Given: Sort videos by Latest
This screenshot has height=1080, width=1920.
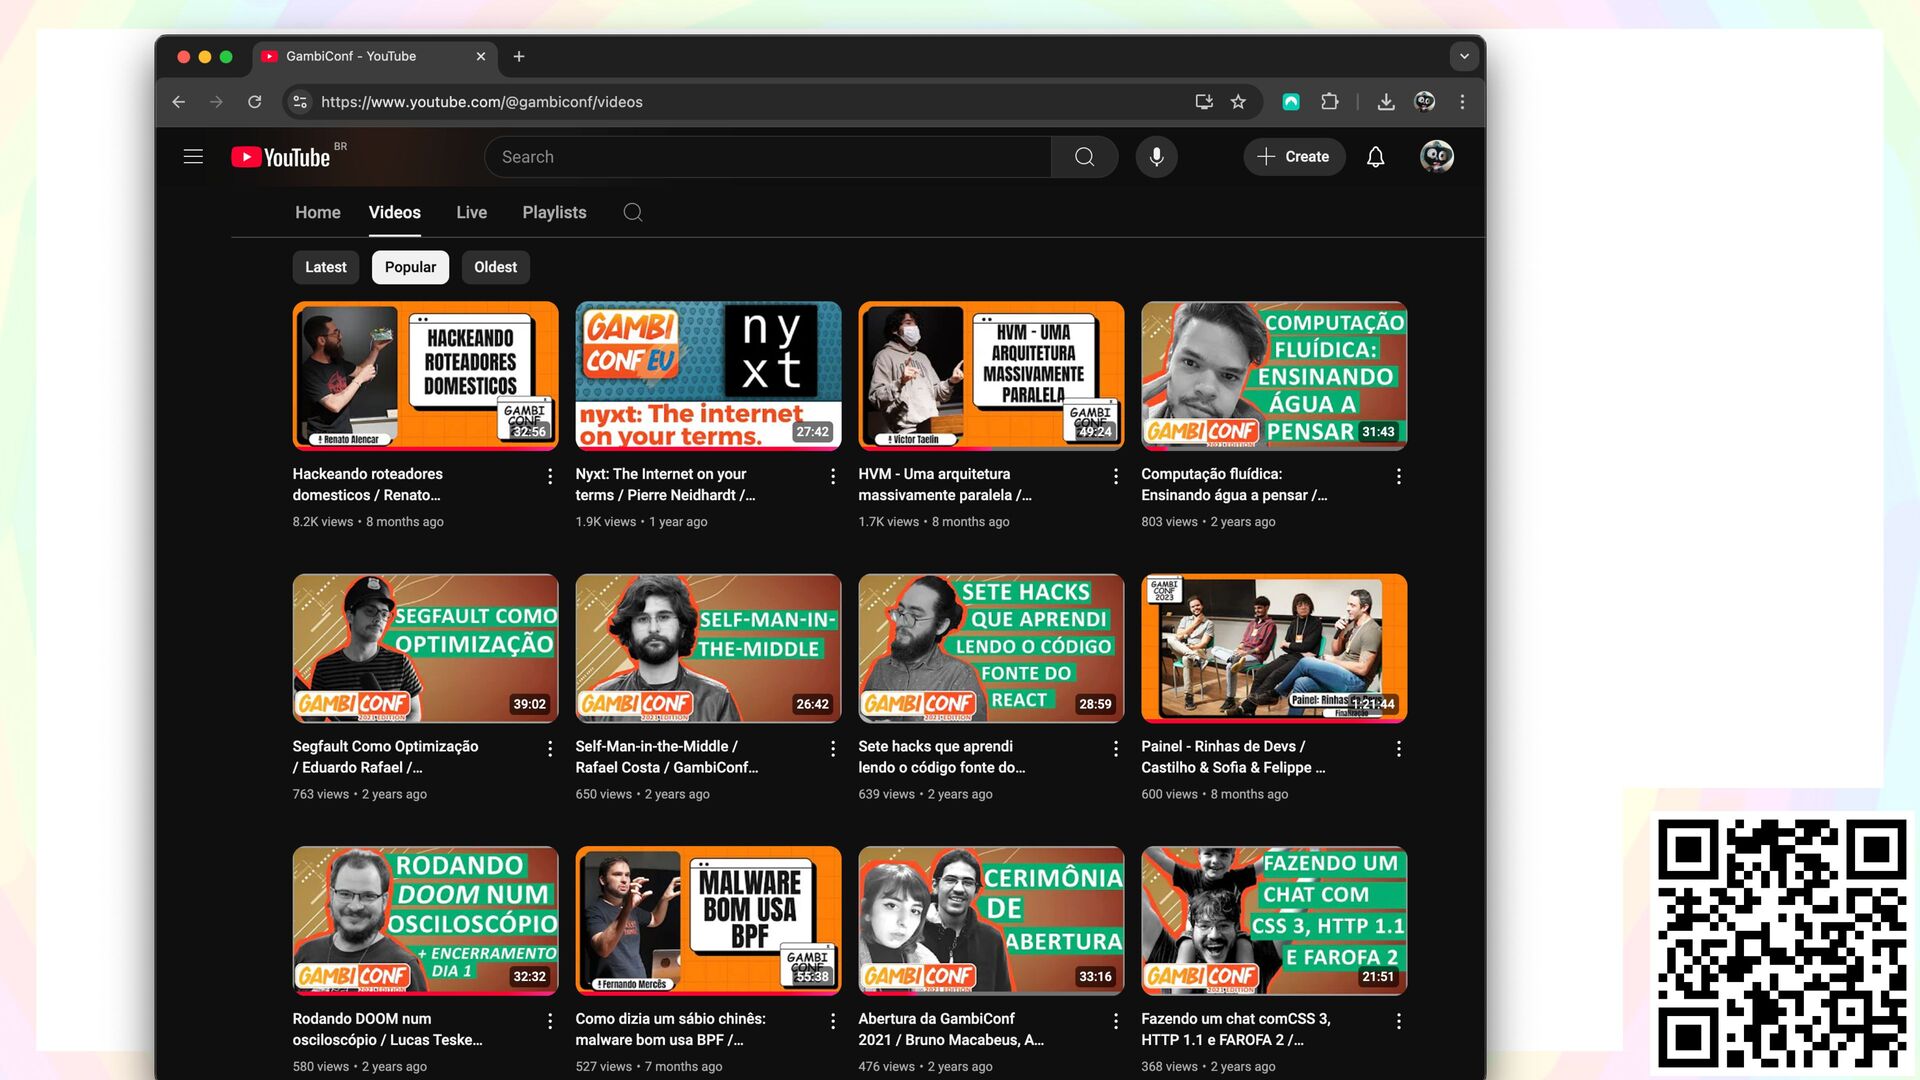Looking at the screenshot, I should click(326, 267).
